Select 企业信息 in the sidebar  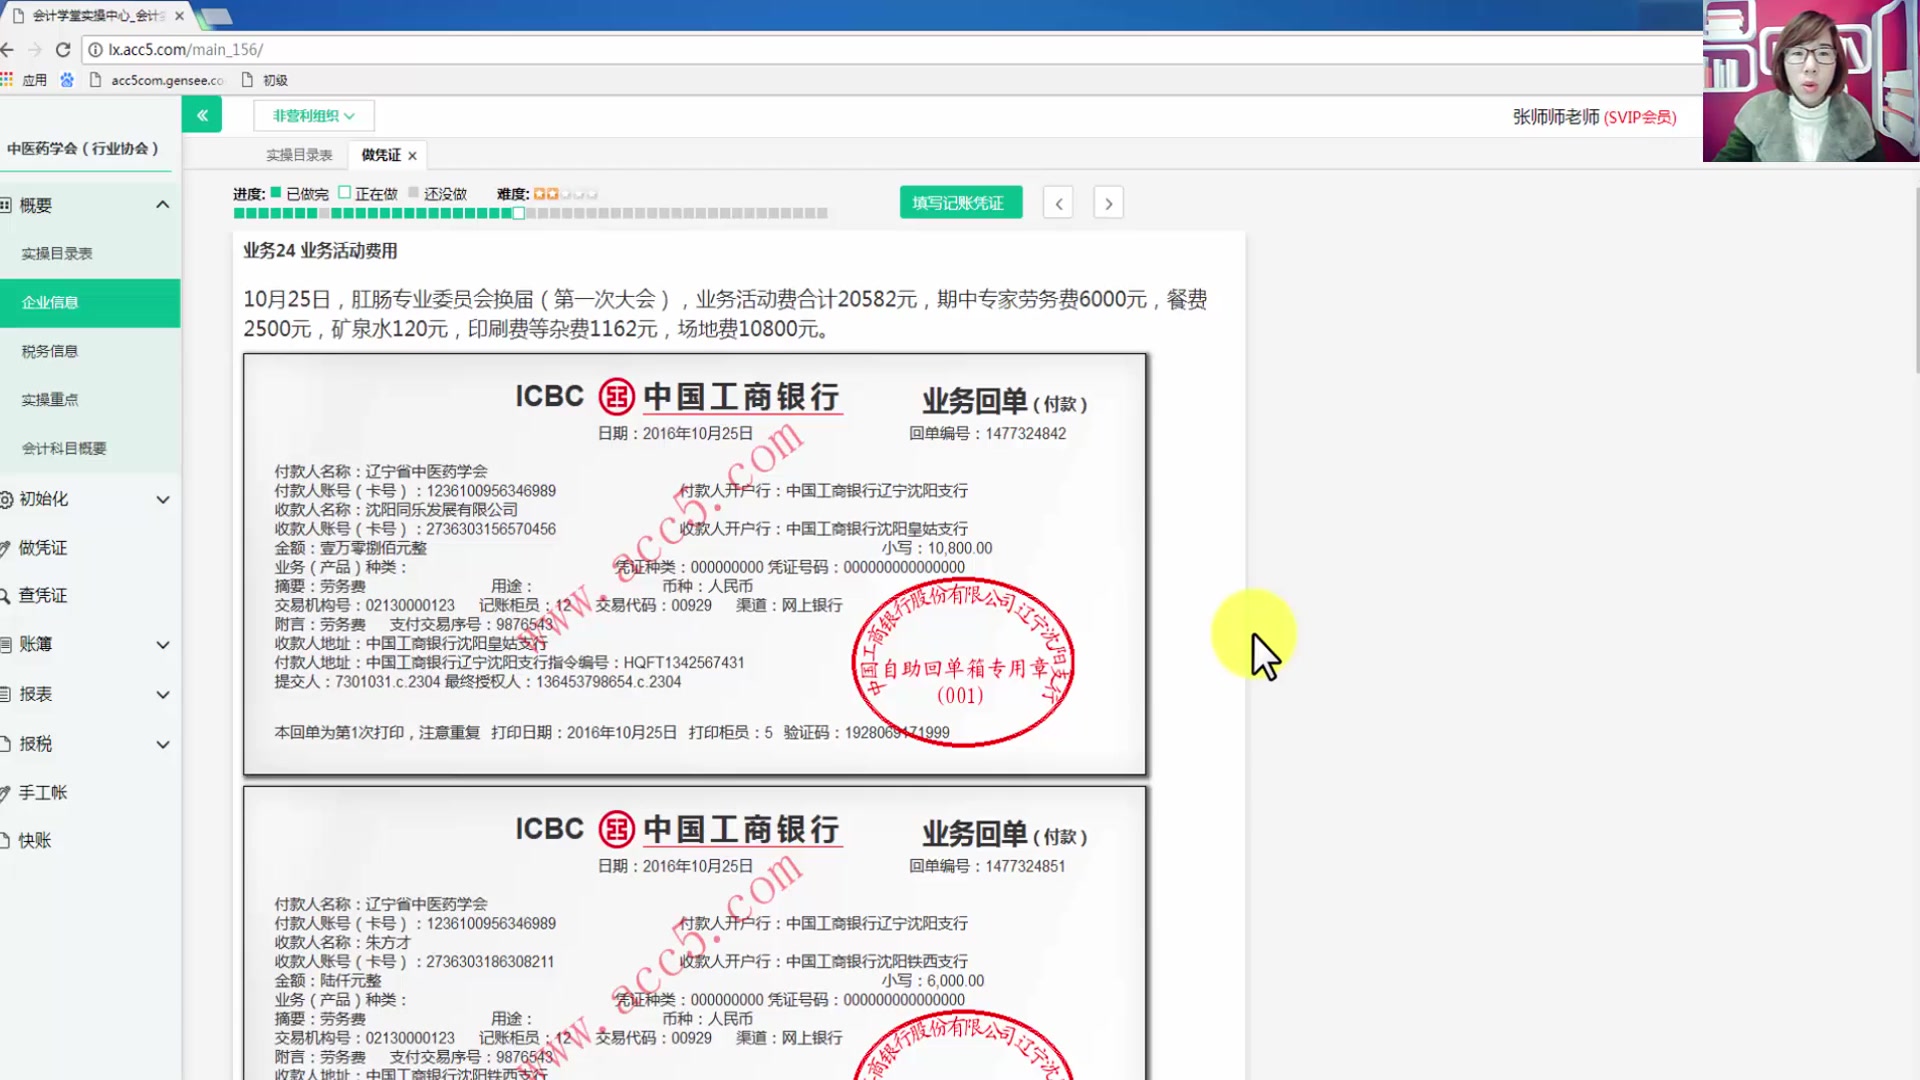(90, 303)
